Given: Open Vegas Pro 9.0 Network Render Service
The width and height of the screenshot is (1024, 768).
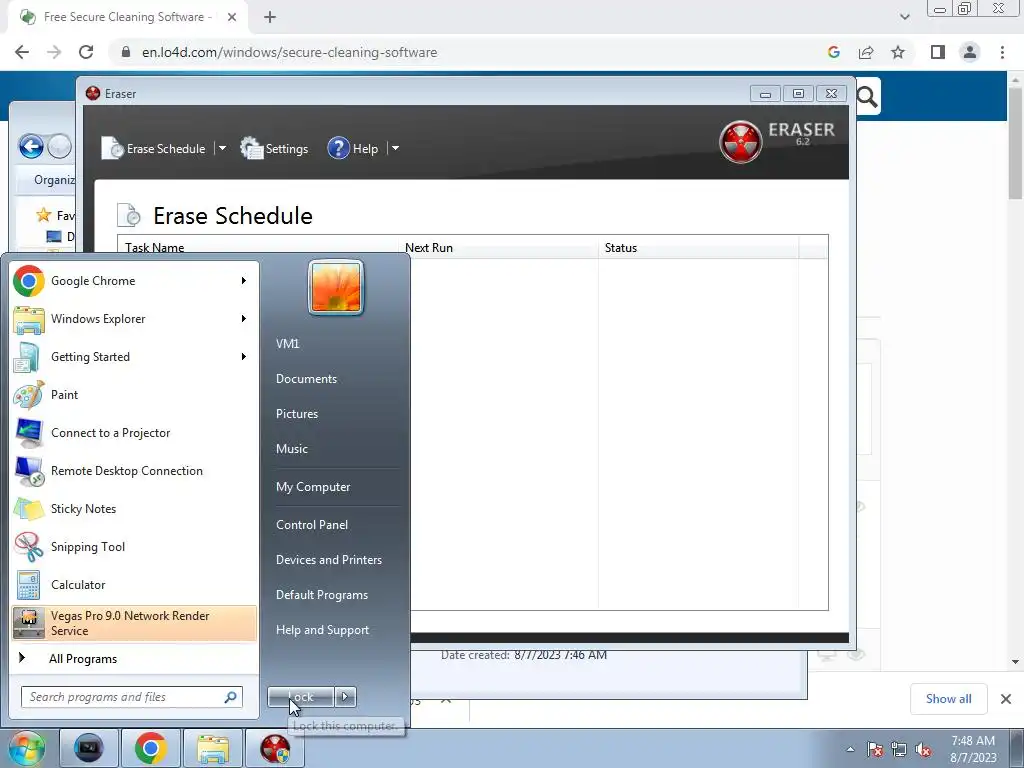Looking at the screenshot, I should [x=134, y=623].
